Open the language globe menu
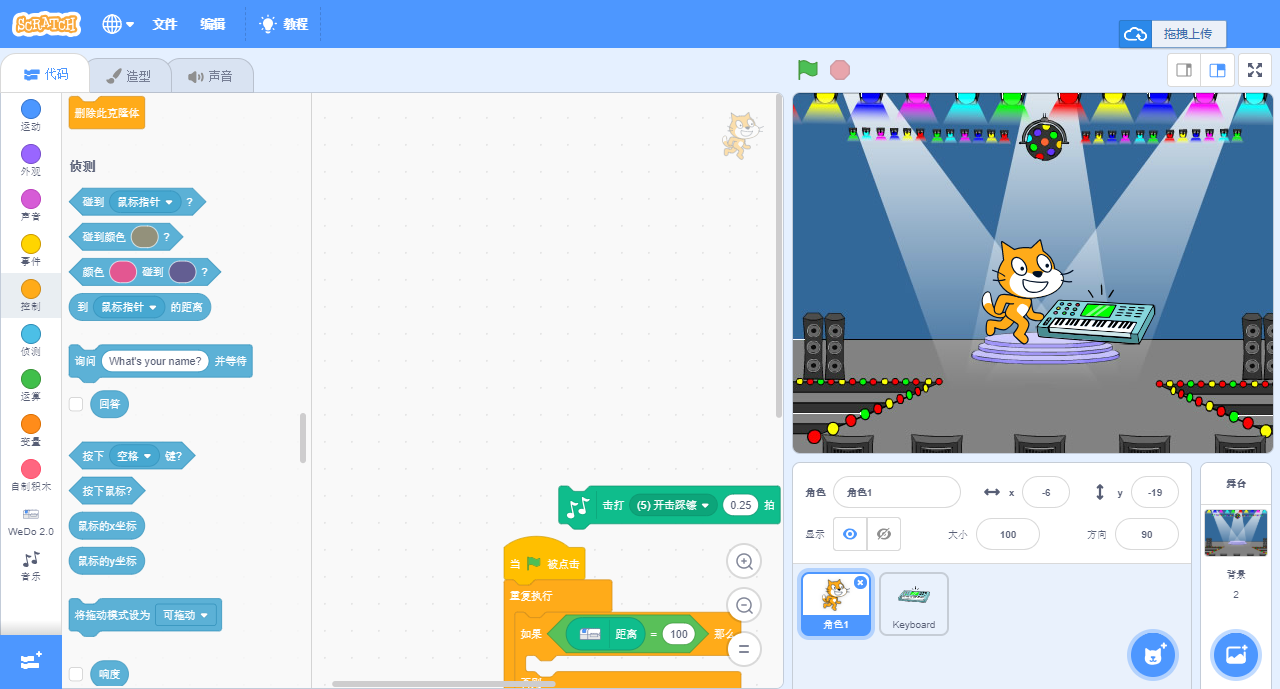This screenshot has width=1280, height=689. 118,24
